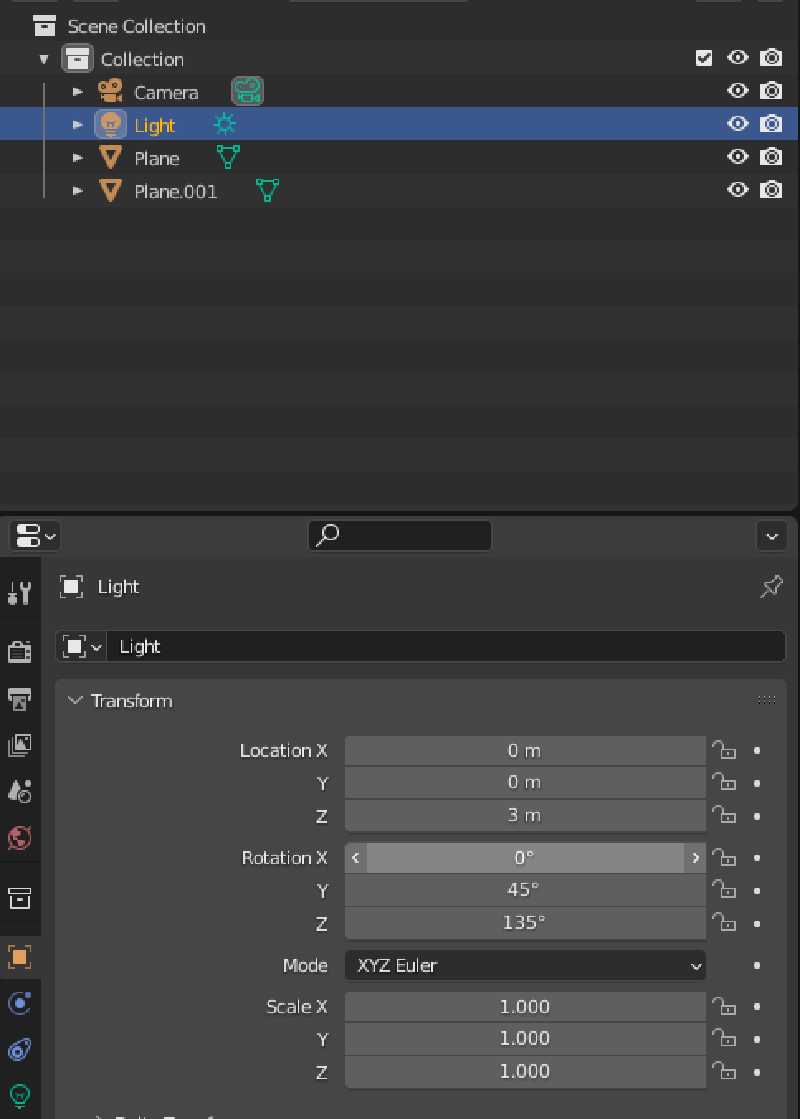Switch to View Layer properties tab
800x1119 pixels.
[19, 745]
